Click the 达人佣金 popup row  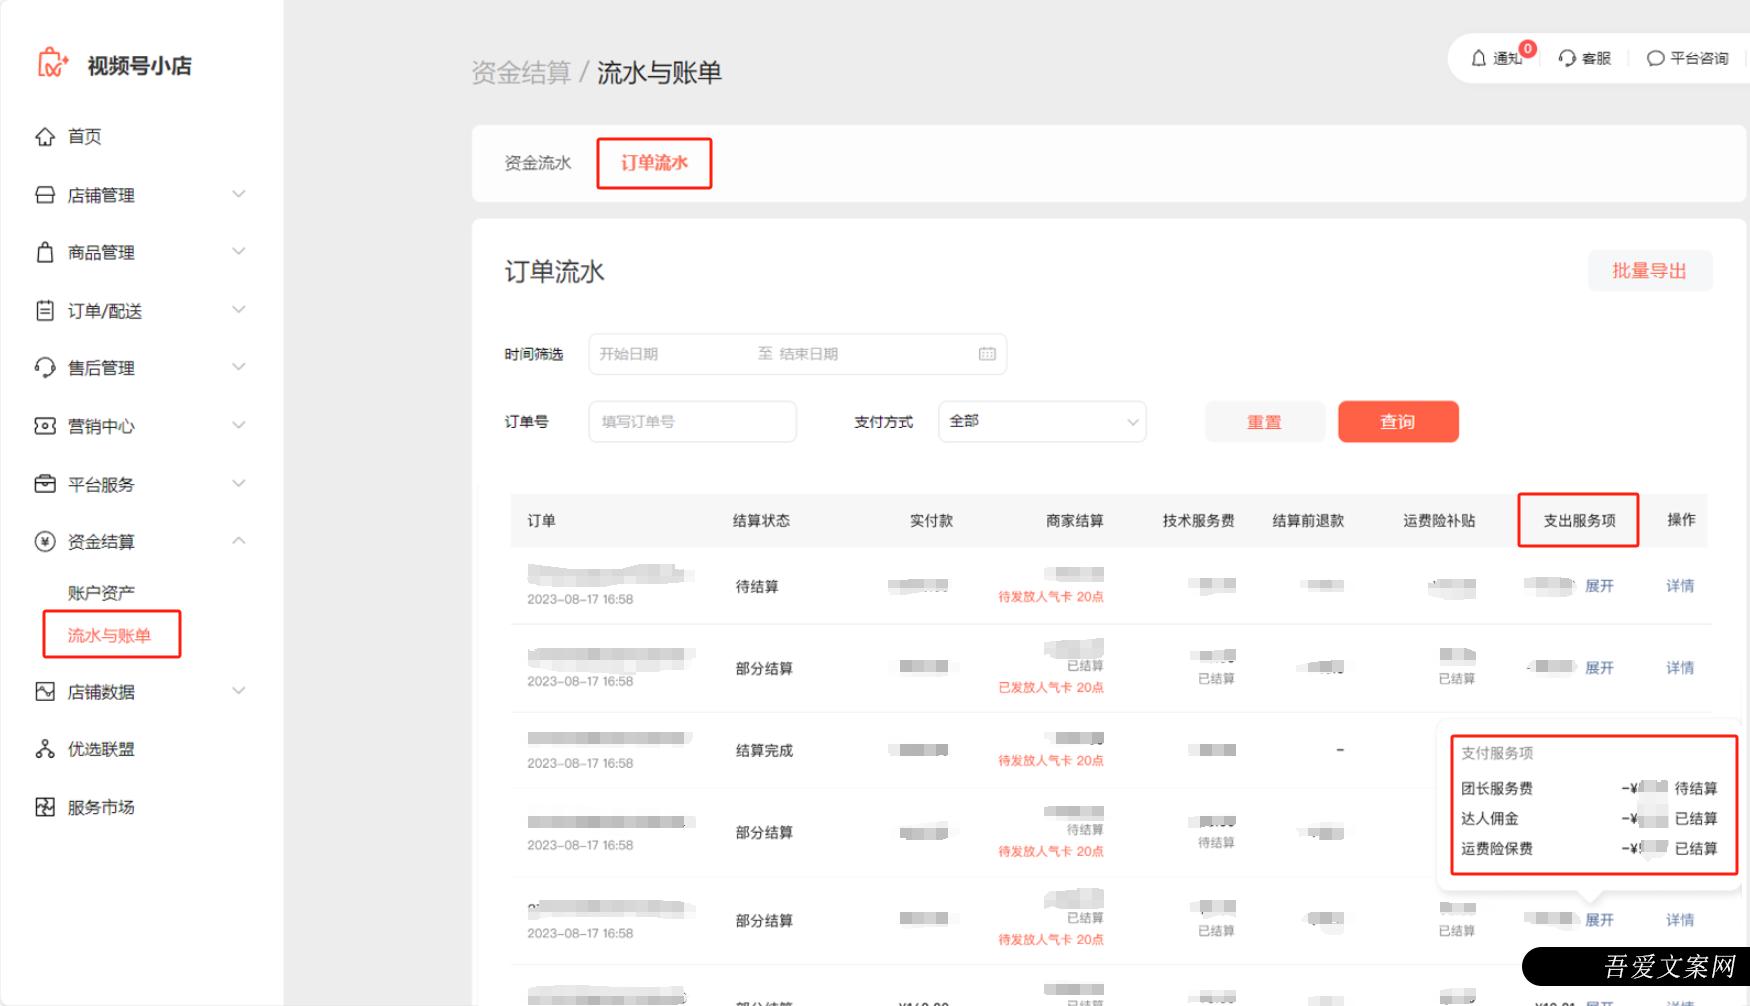1590,818
